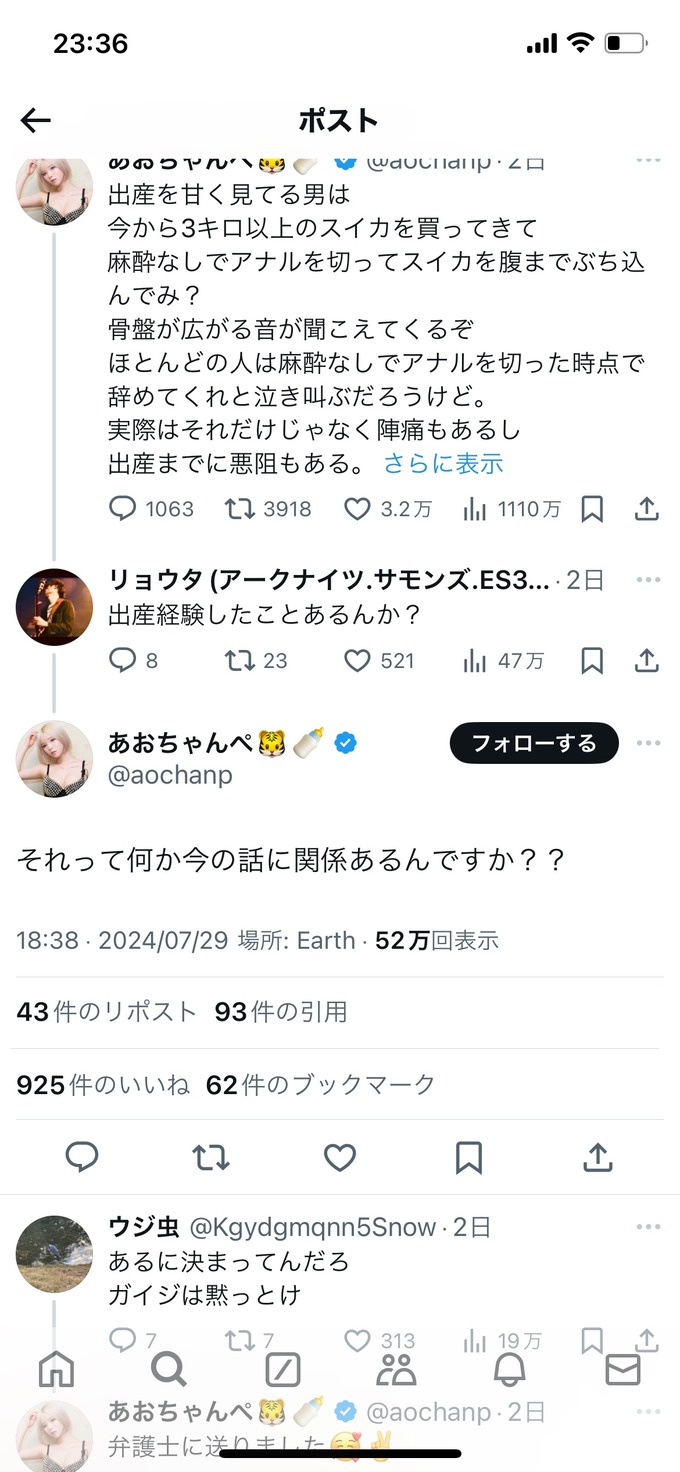View analytics of the 1110万 post
Screen dimensions: 680x1472
tap(474, 510)
